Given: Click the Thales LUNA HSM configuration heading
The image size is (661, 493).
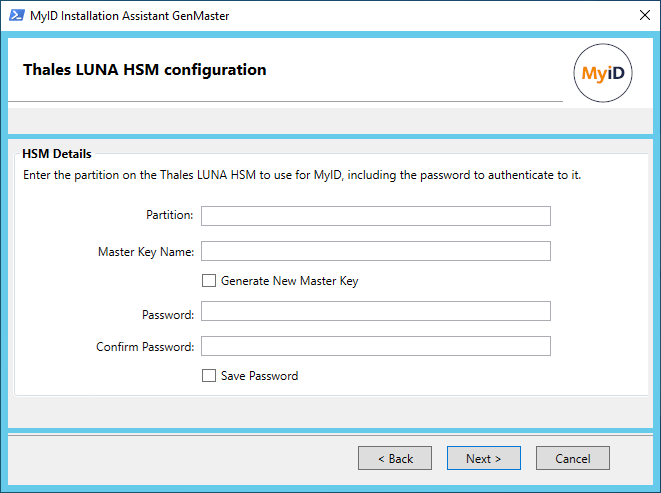Looking at the screenshot, I should coord(145,70).
